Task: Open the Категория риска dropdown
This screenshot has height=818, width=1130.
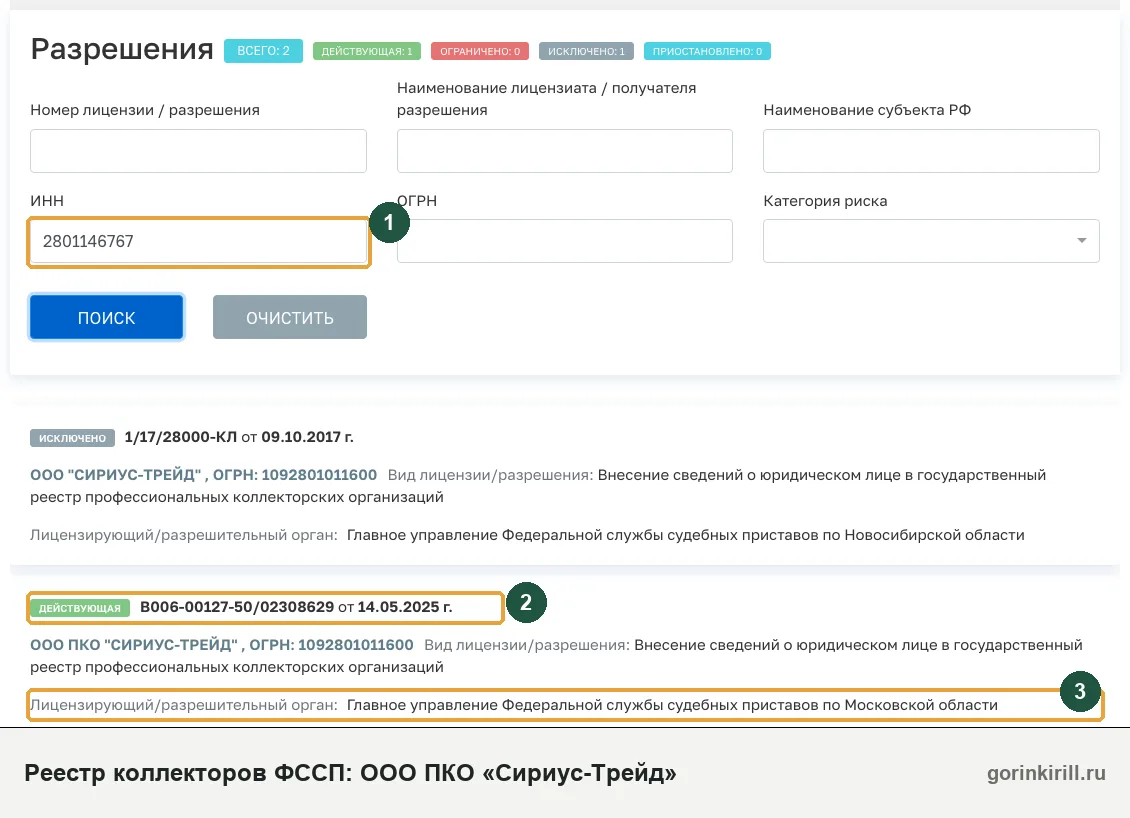Action: coord(931,241)
